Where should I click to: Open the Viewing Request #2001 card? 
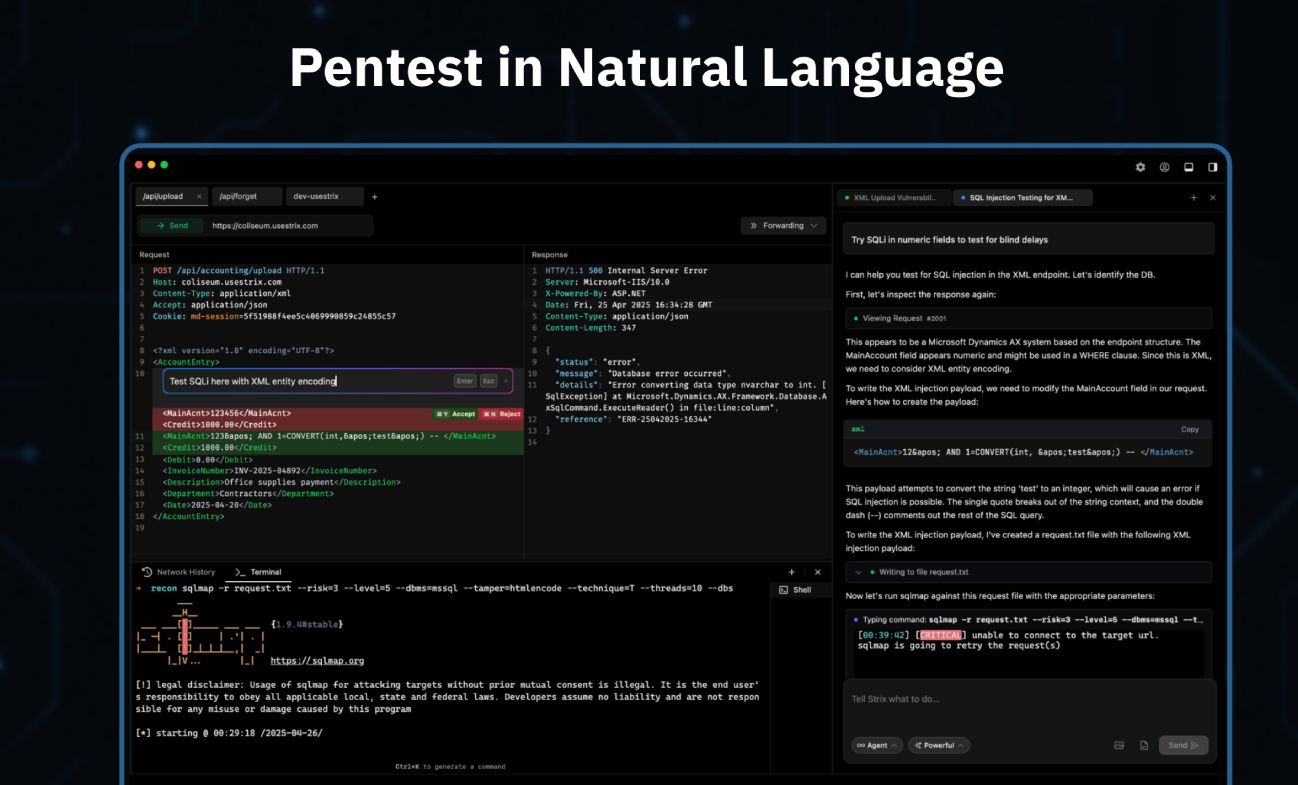coord(1029,318)
